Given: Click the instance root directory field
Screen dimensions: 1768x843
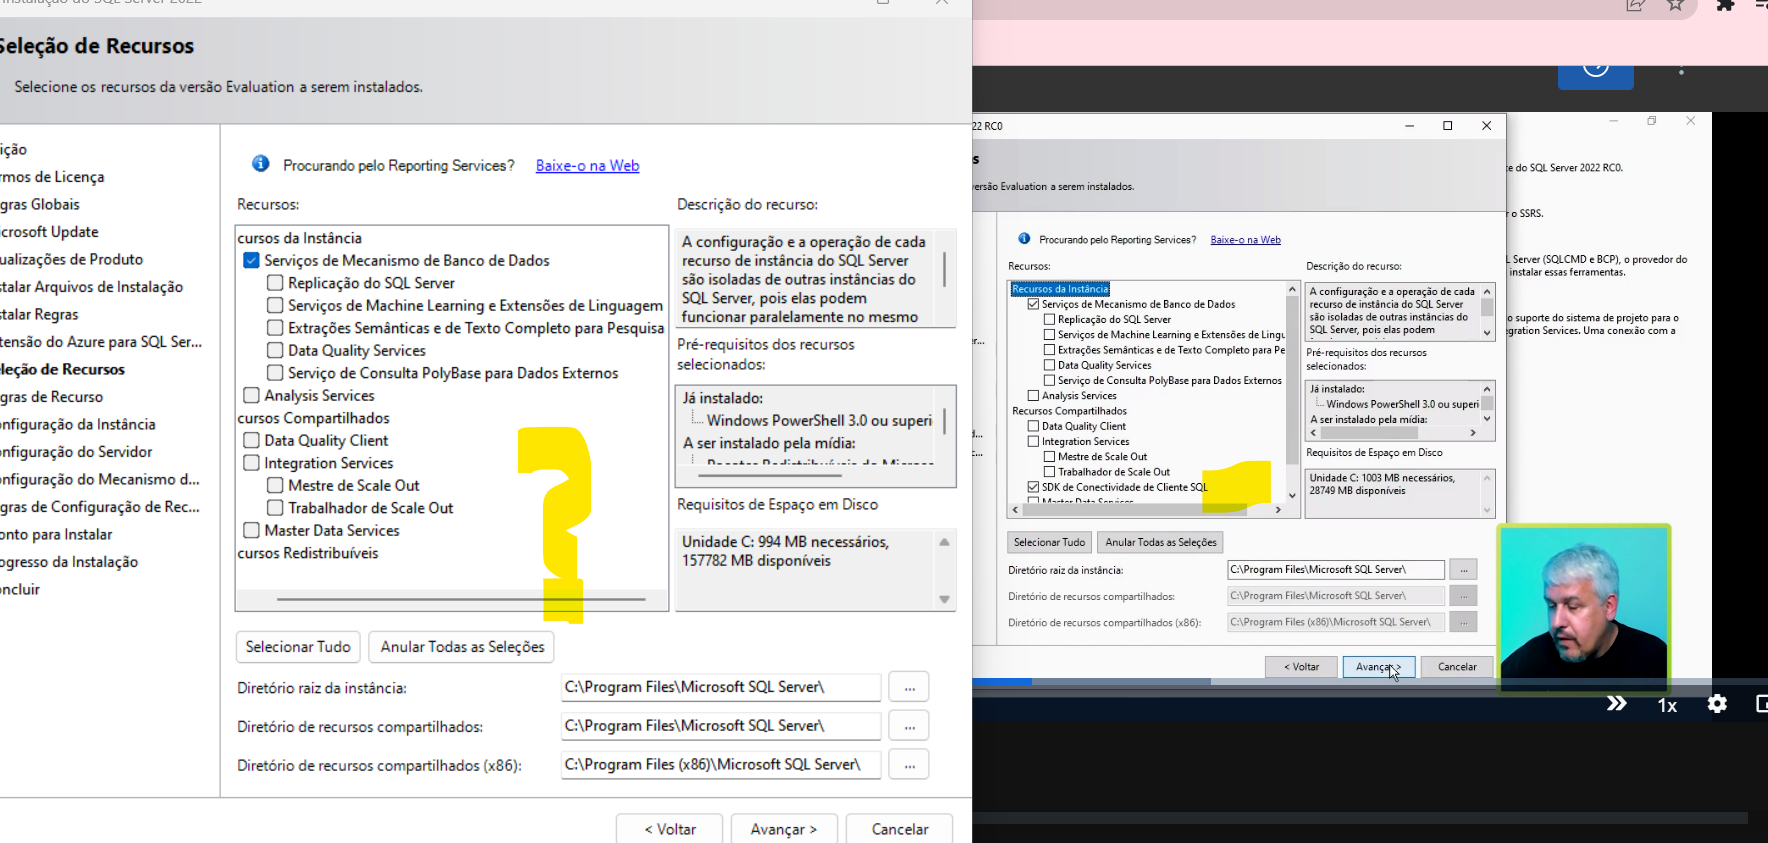Looking at the screenshot, I should [x=721, y=687].
